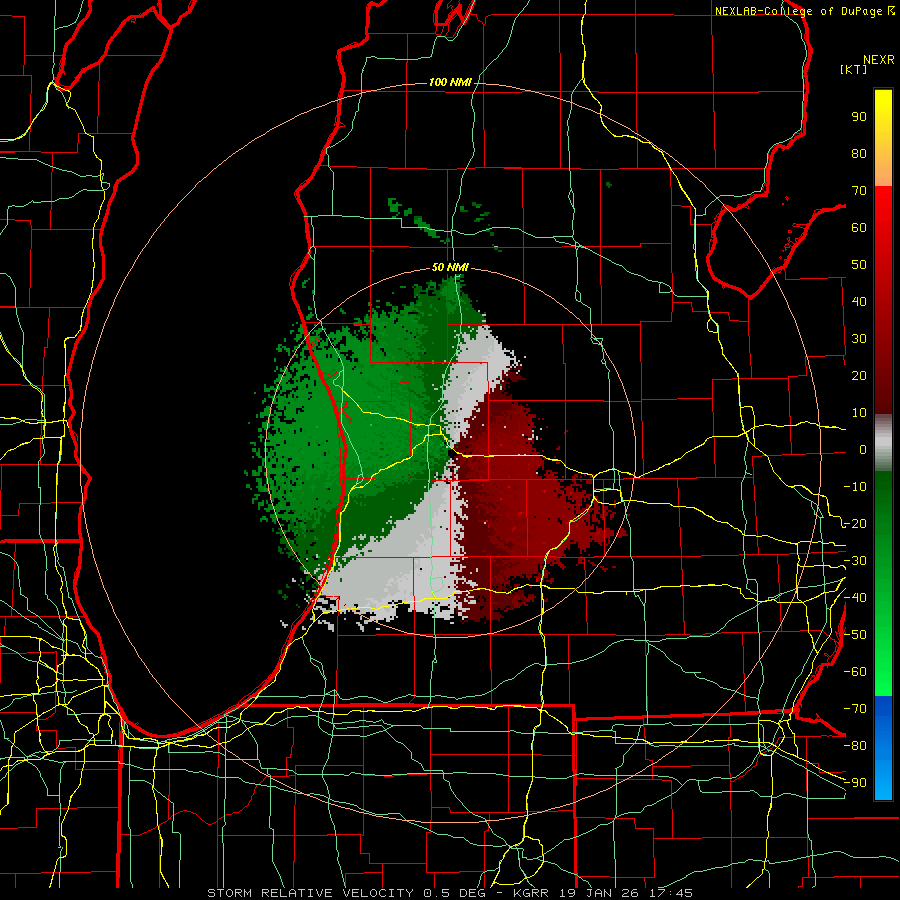Click the -10 value on the velocity scale
Image resolution: width=900 pixels, height=900 pixels.
point(855,487)
